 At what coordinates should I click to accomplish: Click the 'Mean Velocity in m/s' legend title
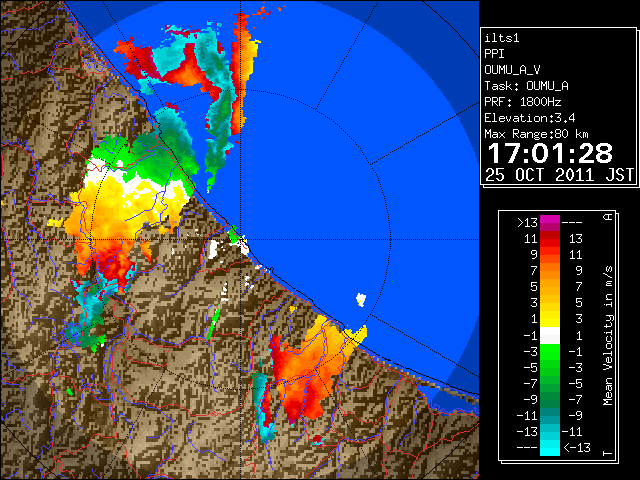point(609,336)
